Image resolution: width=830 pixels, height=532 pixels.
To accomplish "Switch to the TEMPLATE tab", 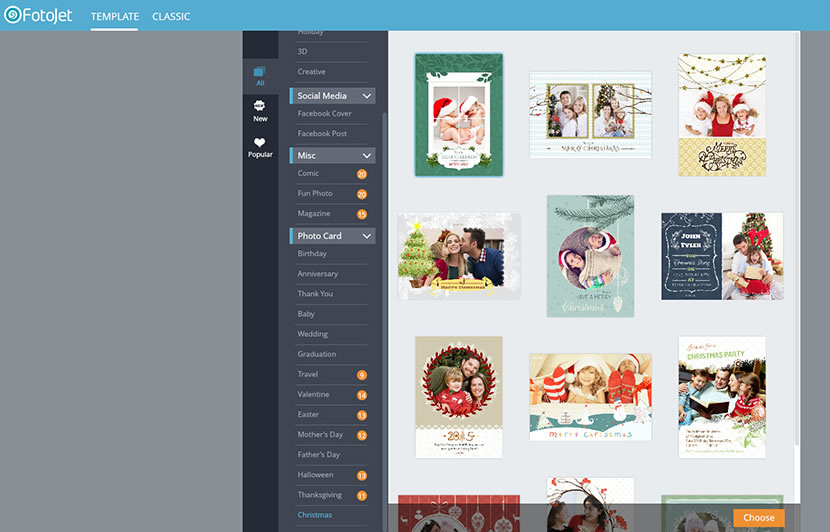I will pyautogui.click(x=115, y=16).
